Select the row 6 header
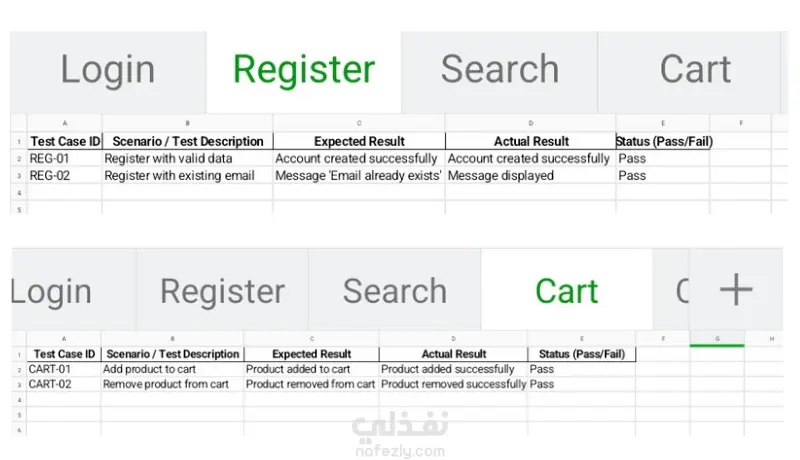 click(19, 428)
